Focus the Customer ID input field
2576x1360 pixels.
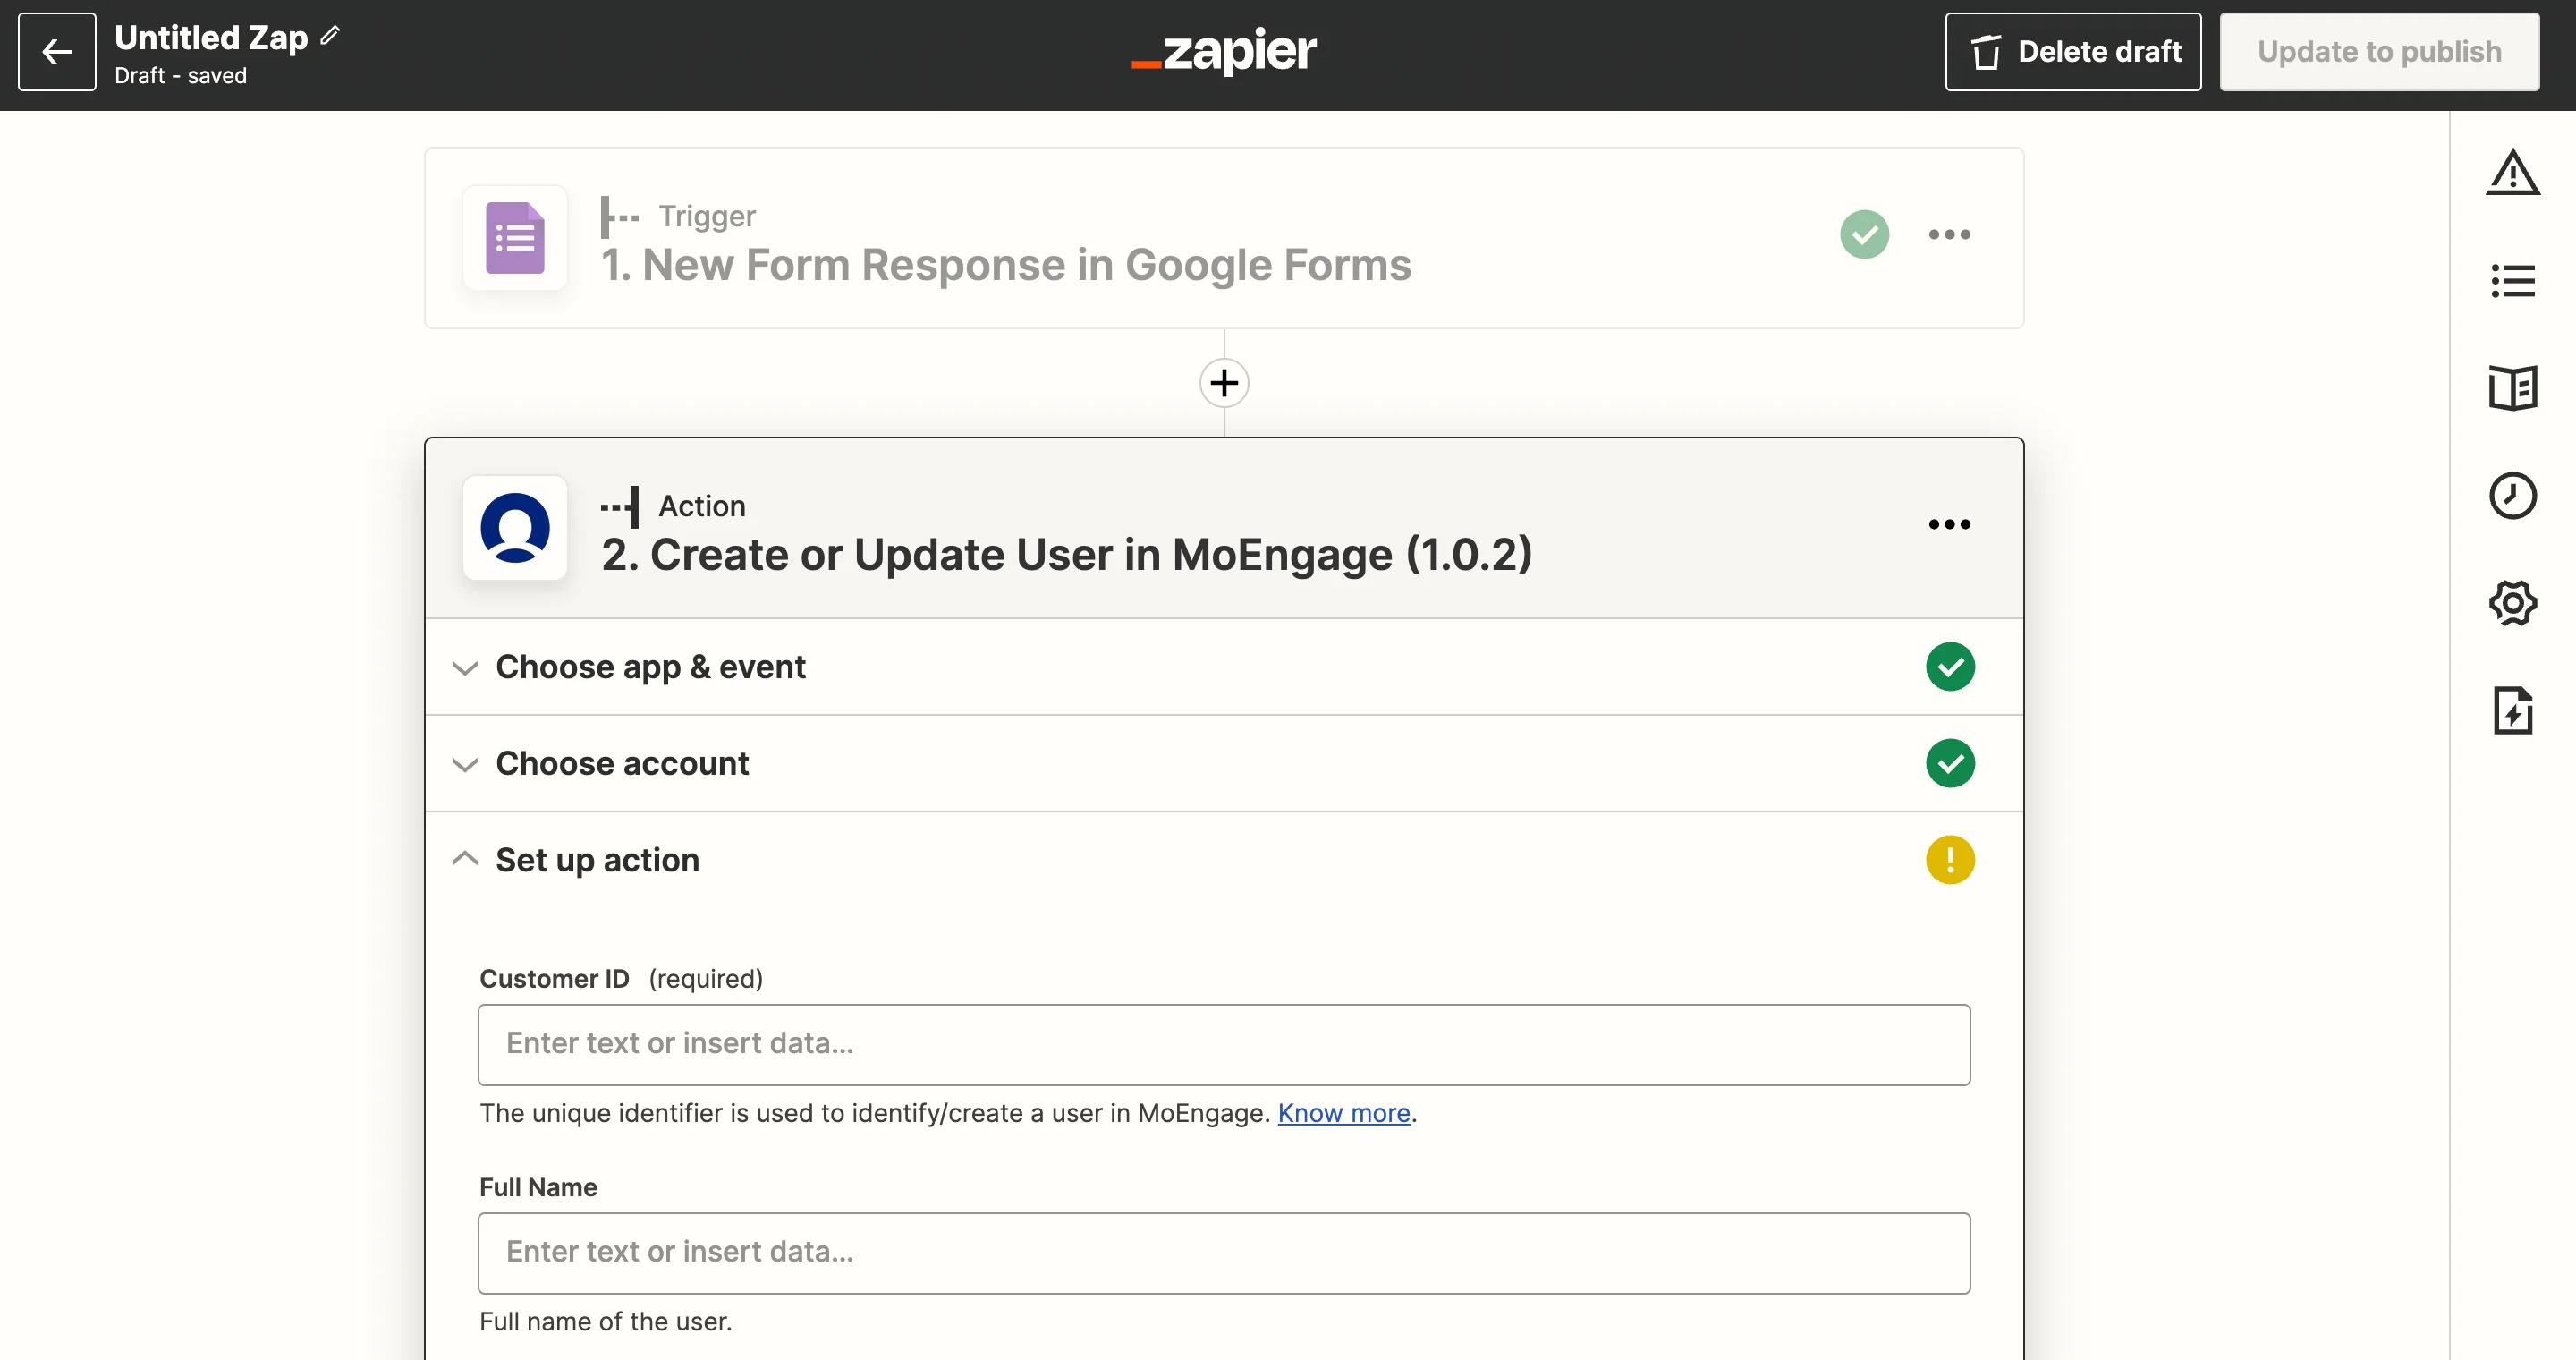tap(1224, 1045)
